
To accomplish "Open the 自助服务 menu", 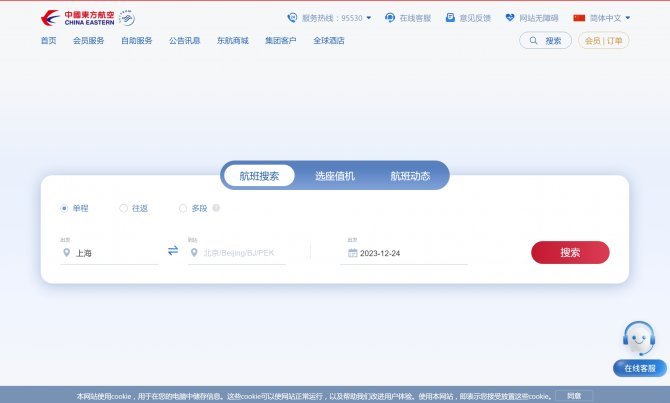I will 137,41.
